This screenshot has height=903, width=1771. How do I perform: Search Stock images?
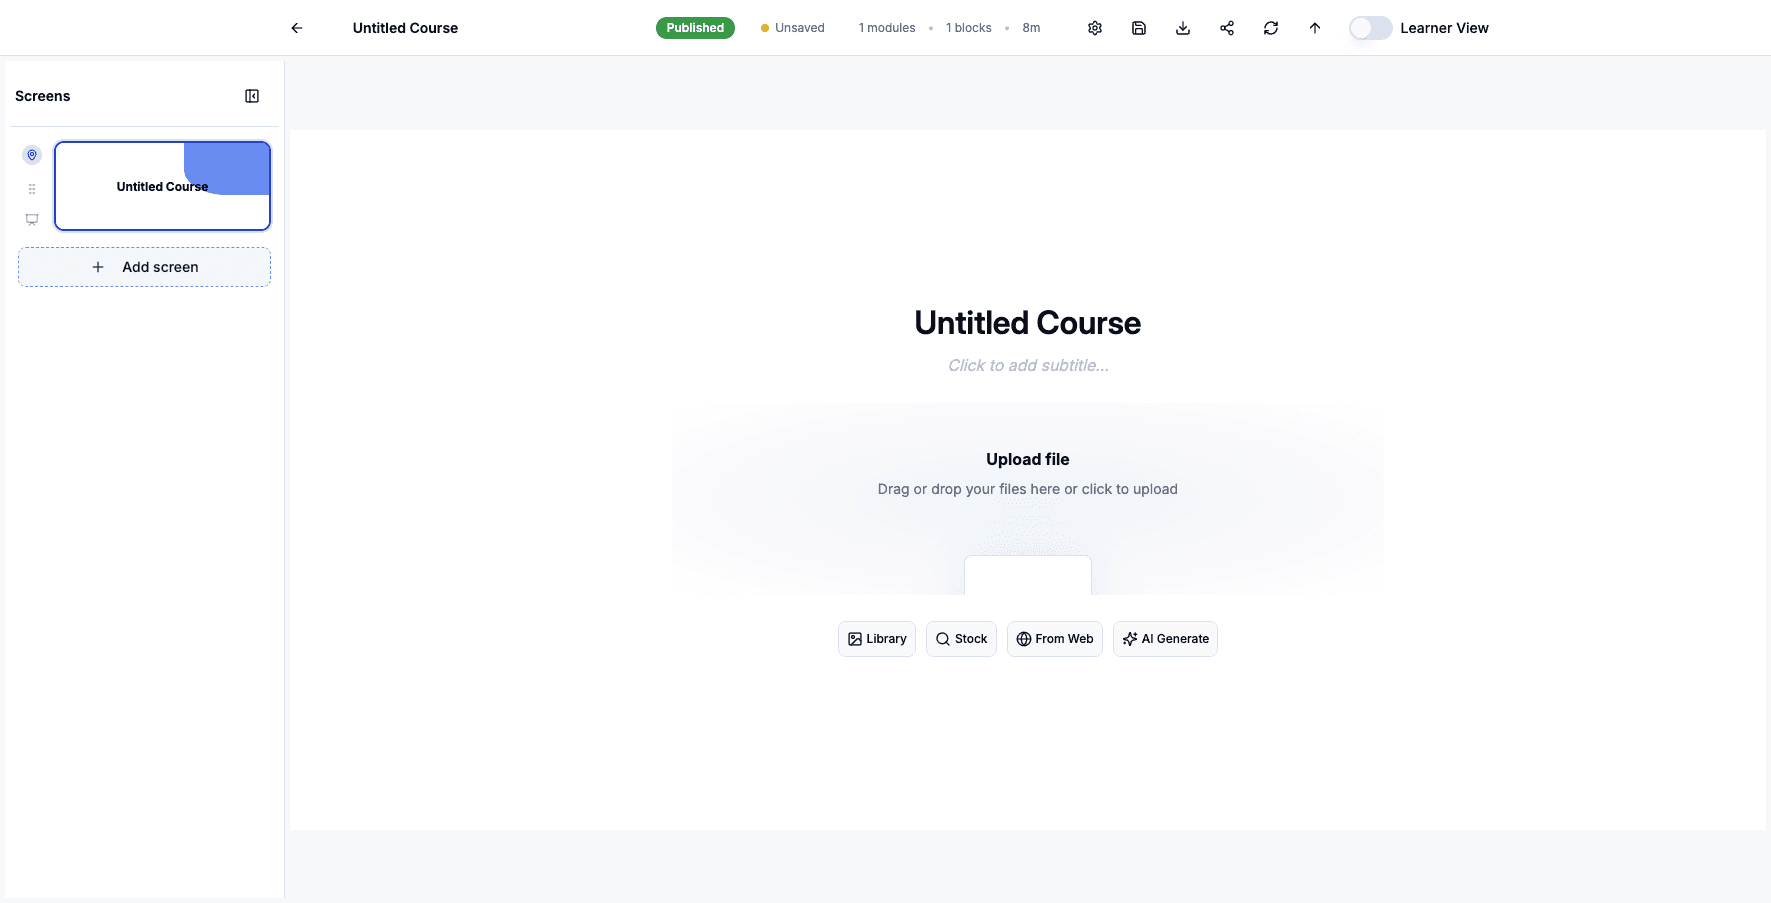click(960, 638)
